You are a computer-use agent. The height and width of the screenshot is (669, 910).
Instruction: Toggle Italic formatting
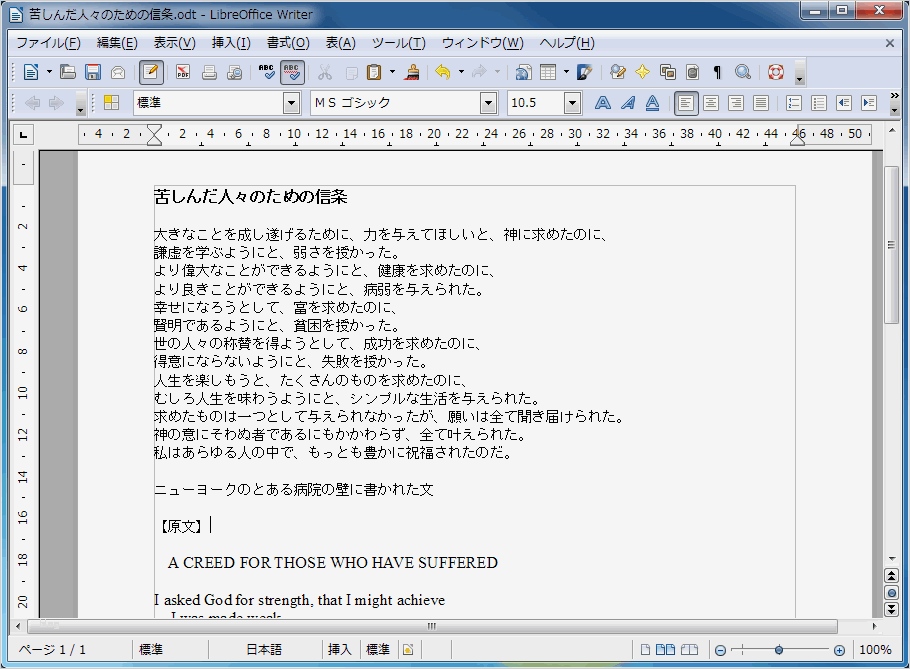[x=627, y=103]
